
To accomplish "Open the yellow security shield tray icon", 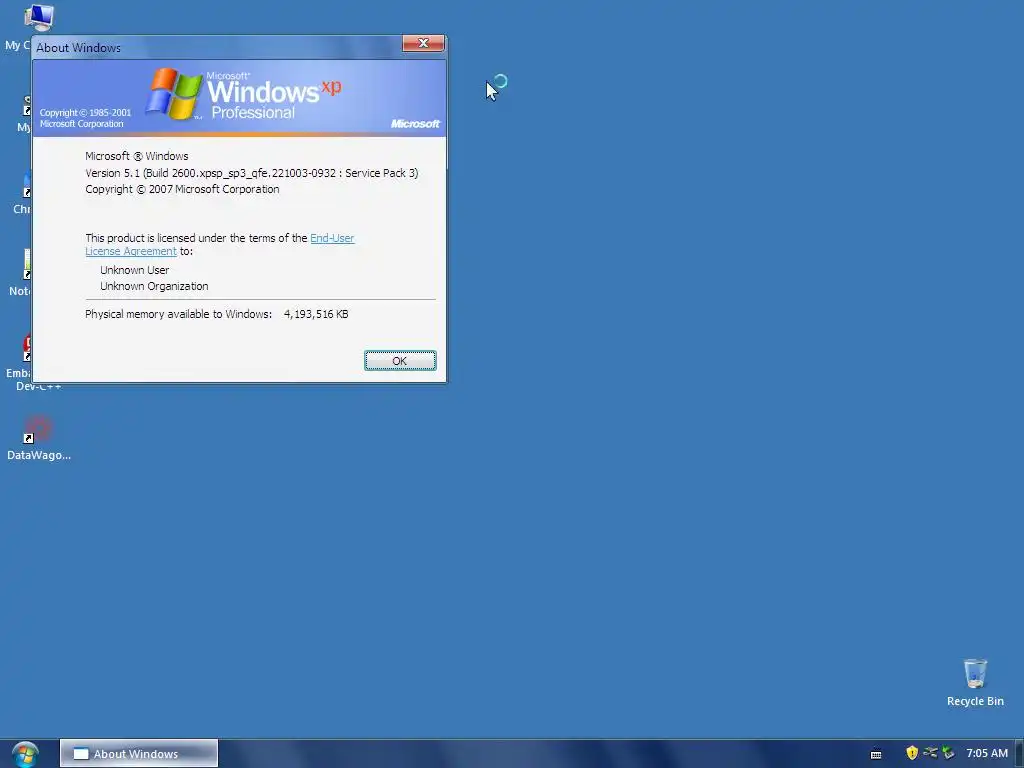I will point(912,753).
